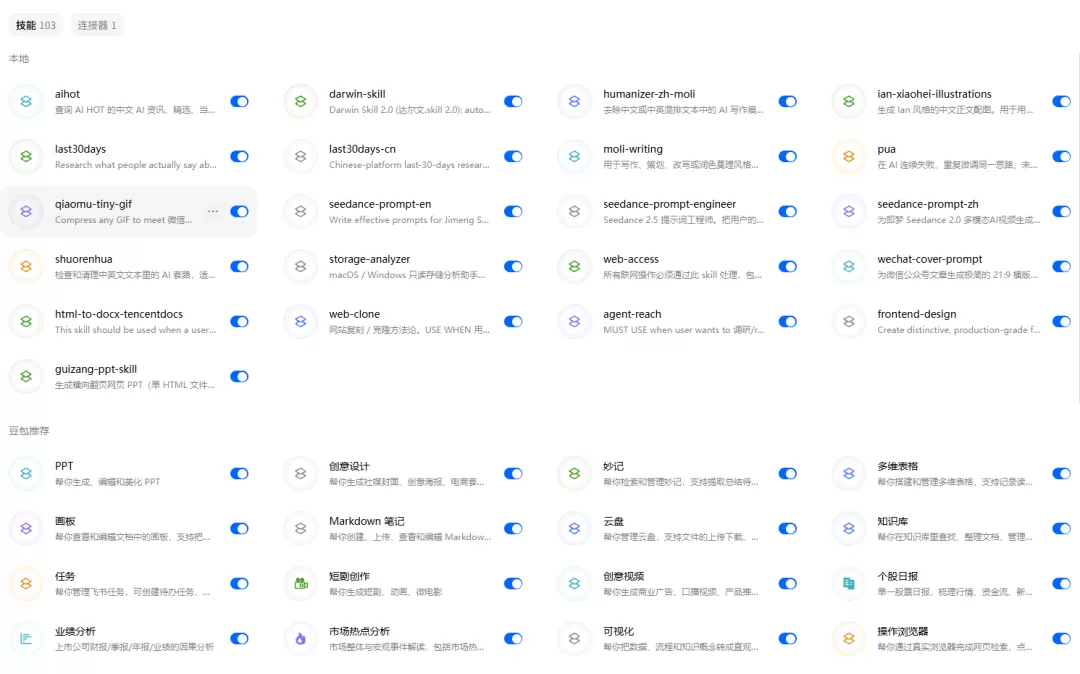Image resolution: width=1080 pixels, height=674 pixels.
Task: Select the web-access skill icon
Action: point(574,266)
